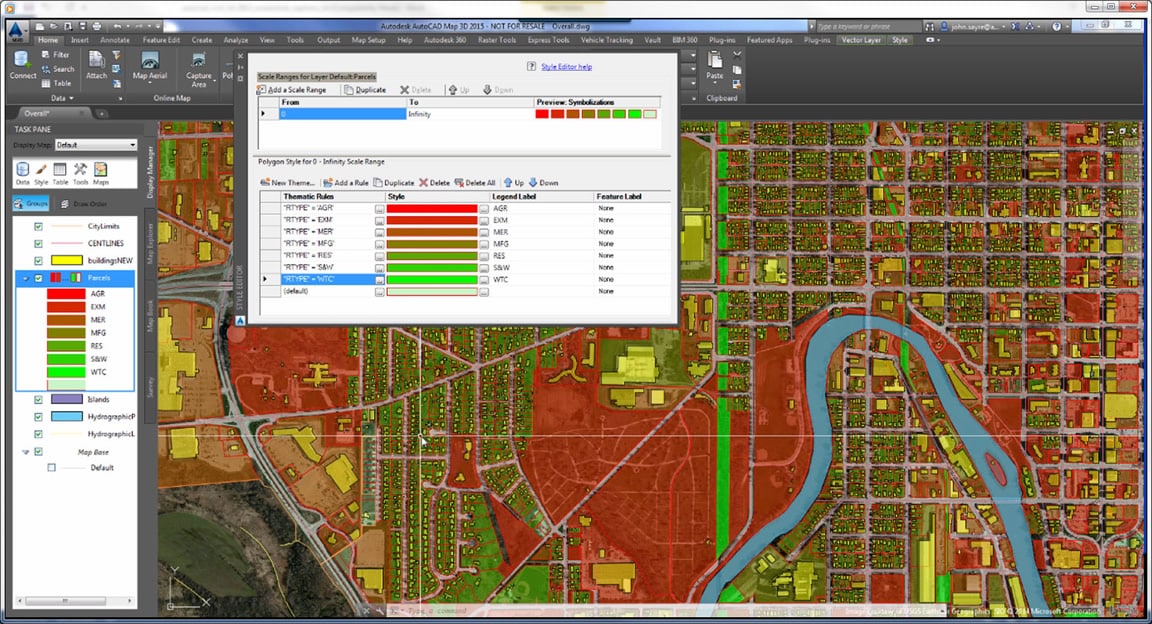Open the Analyze ribbon tab
This screenshot has height=624, width=1152.
(235, 40)
